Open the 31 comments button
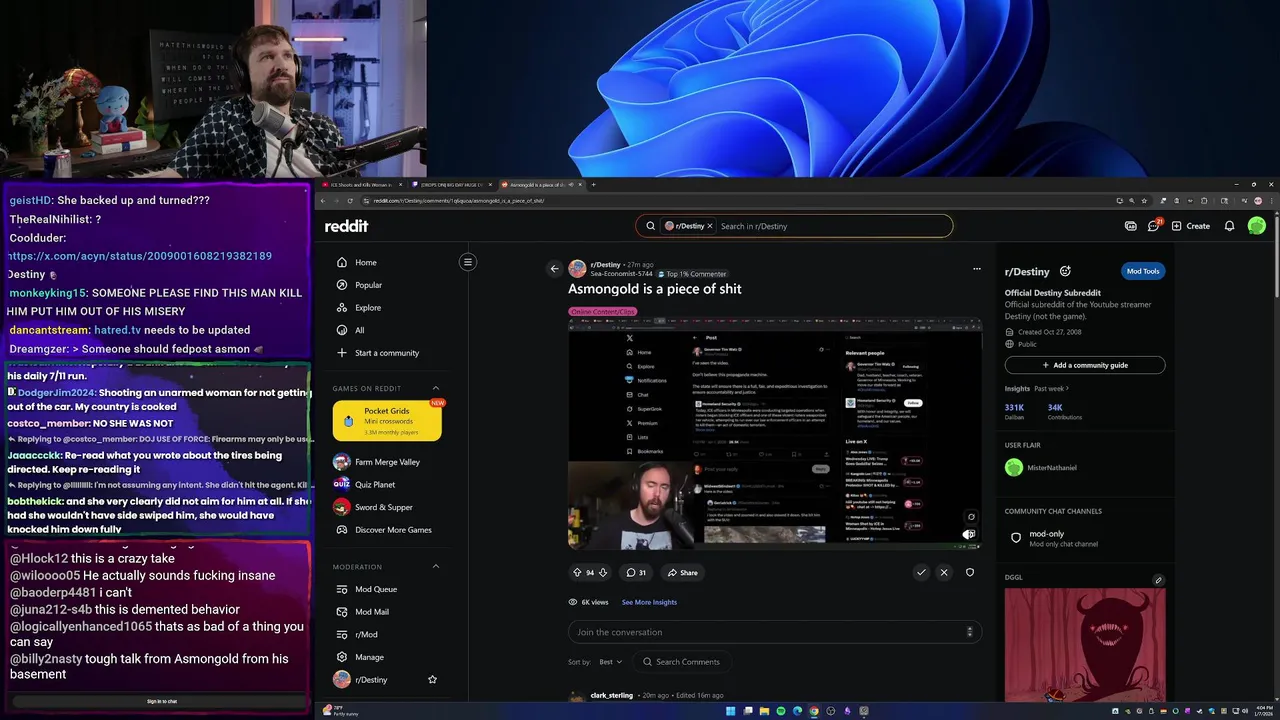The image size is (1280, 720). [x=636, y=573]
